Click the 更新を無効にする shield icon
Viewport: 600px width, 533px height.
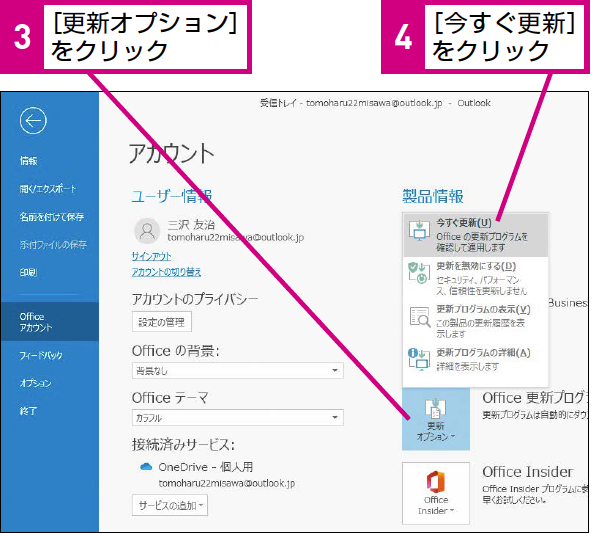click(x=419, y=273)
